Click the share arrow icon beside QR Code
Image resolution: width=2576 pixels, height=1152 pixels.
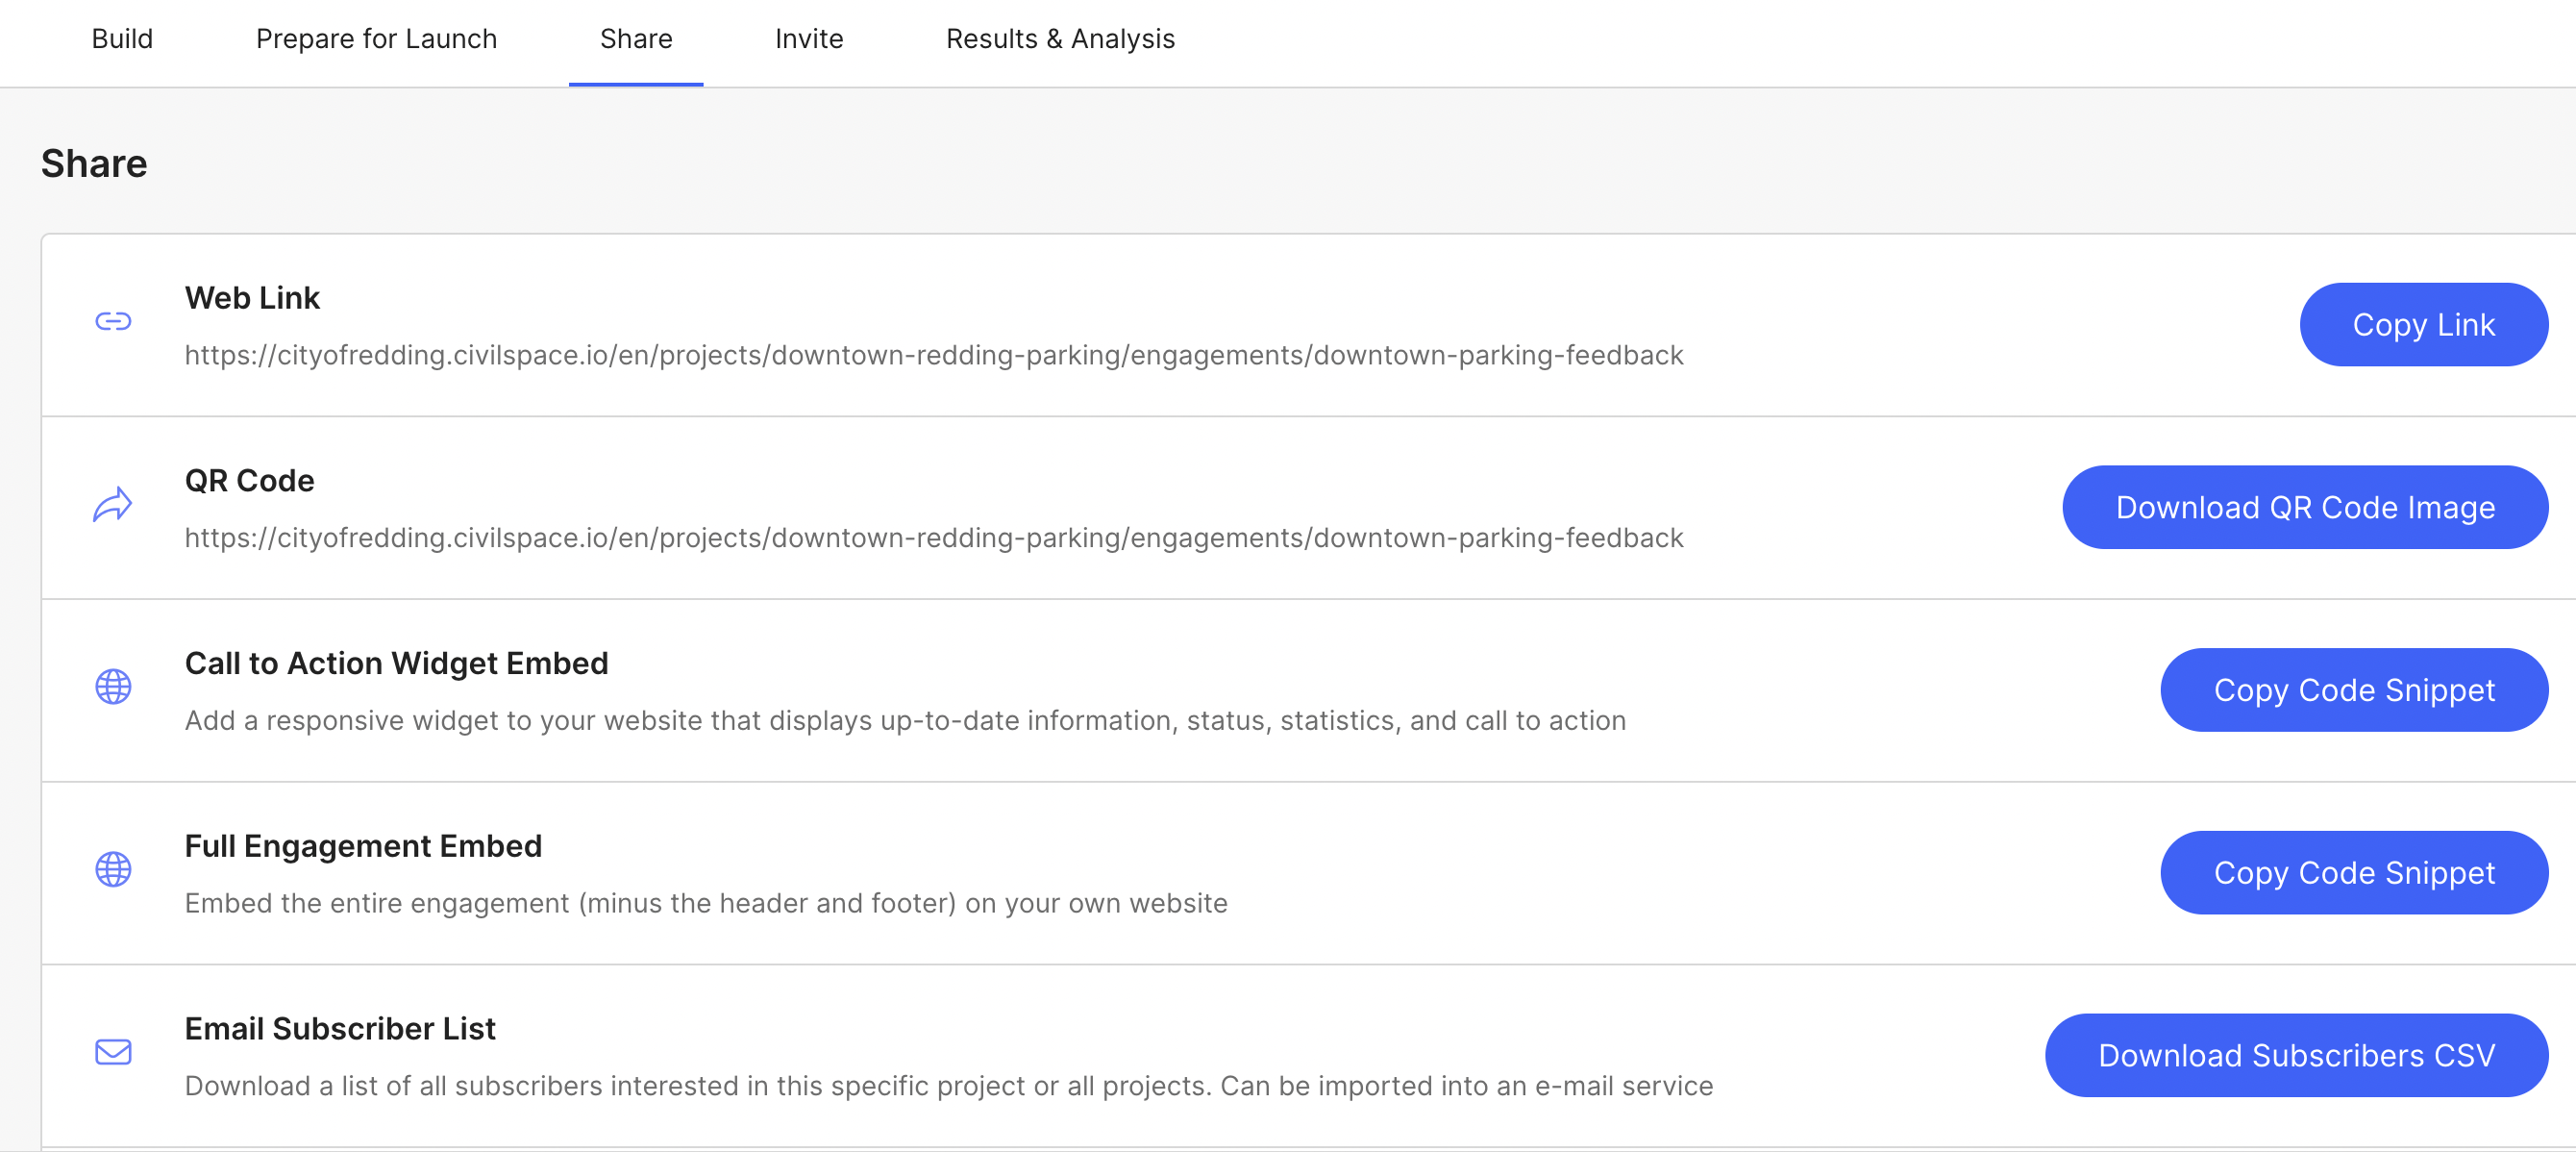(113, 505)
